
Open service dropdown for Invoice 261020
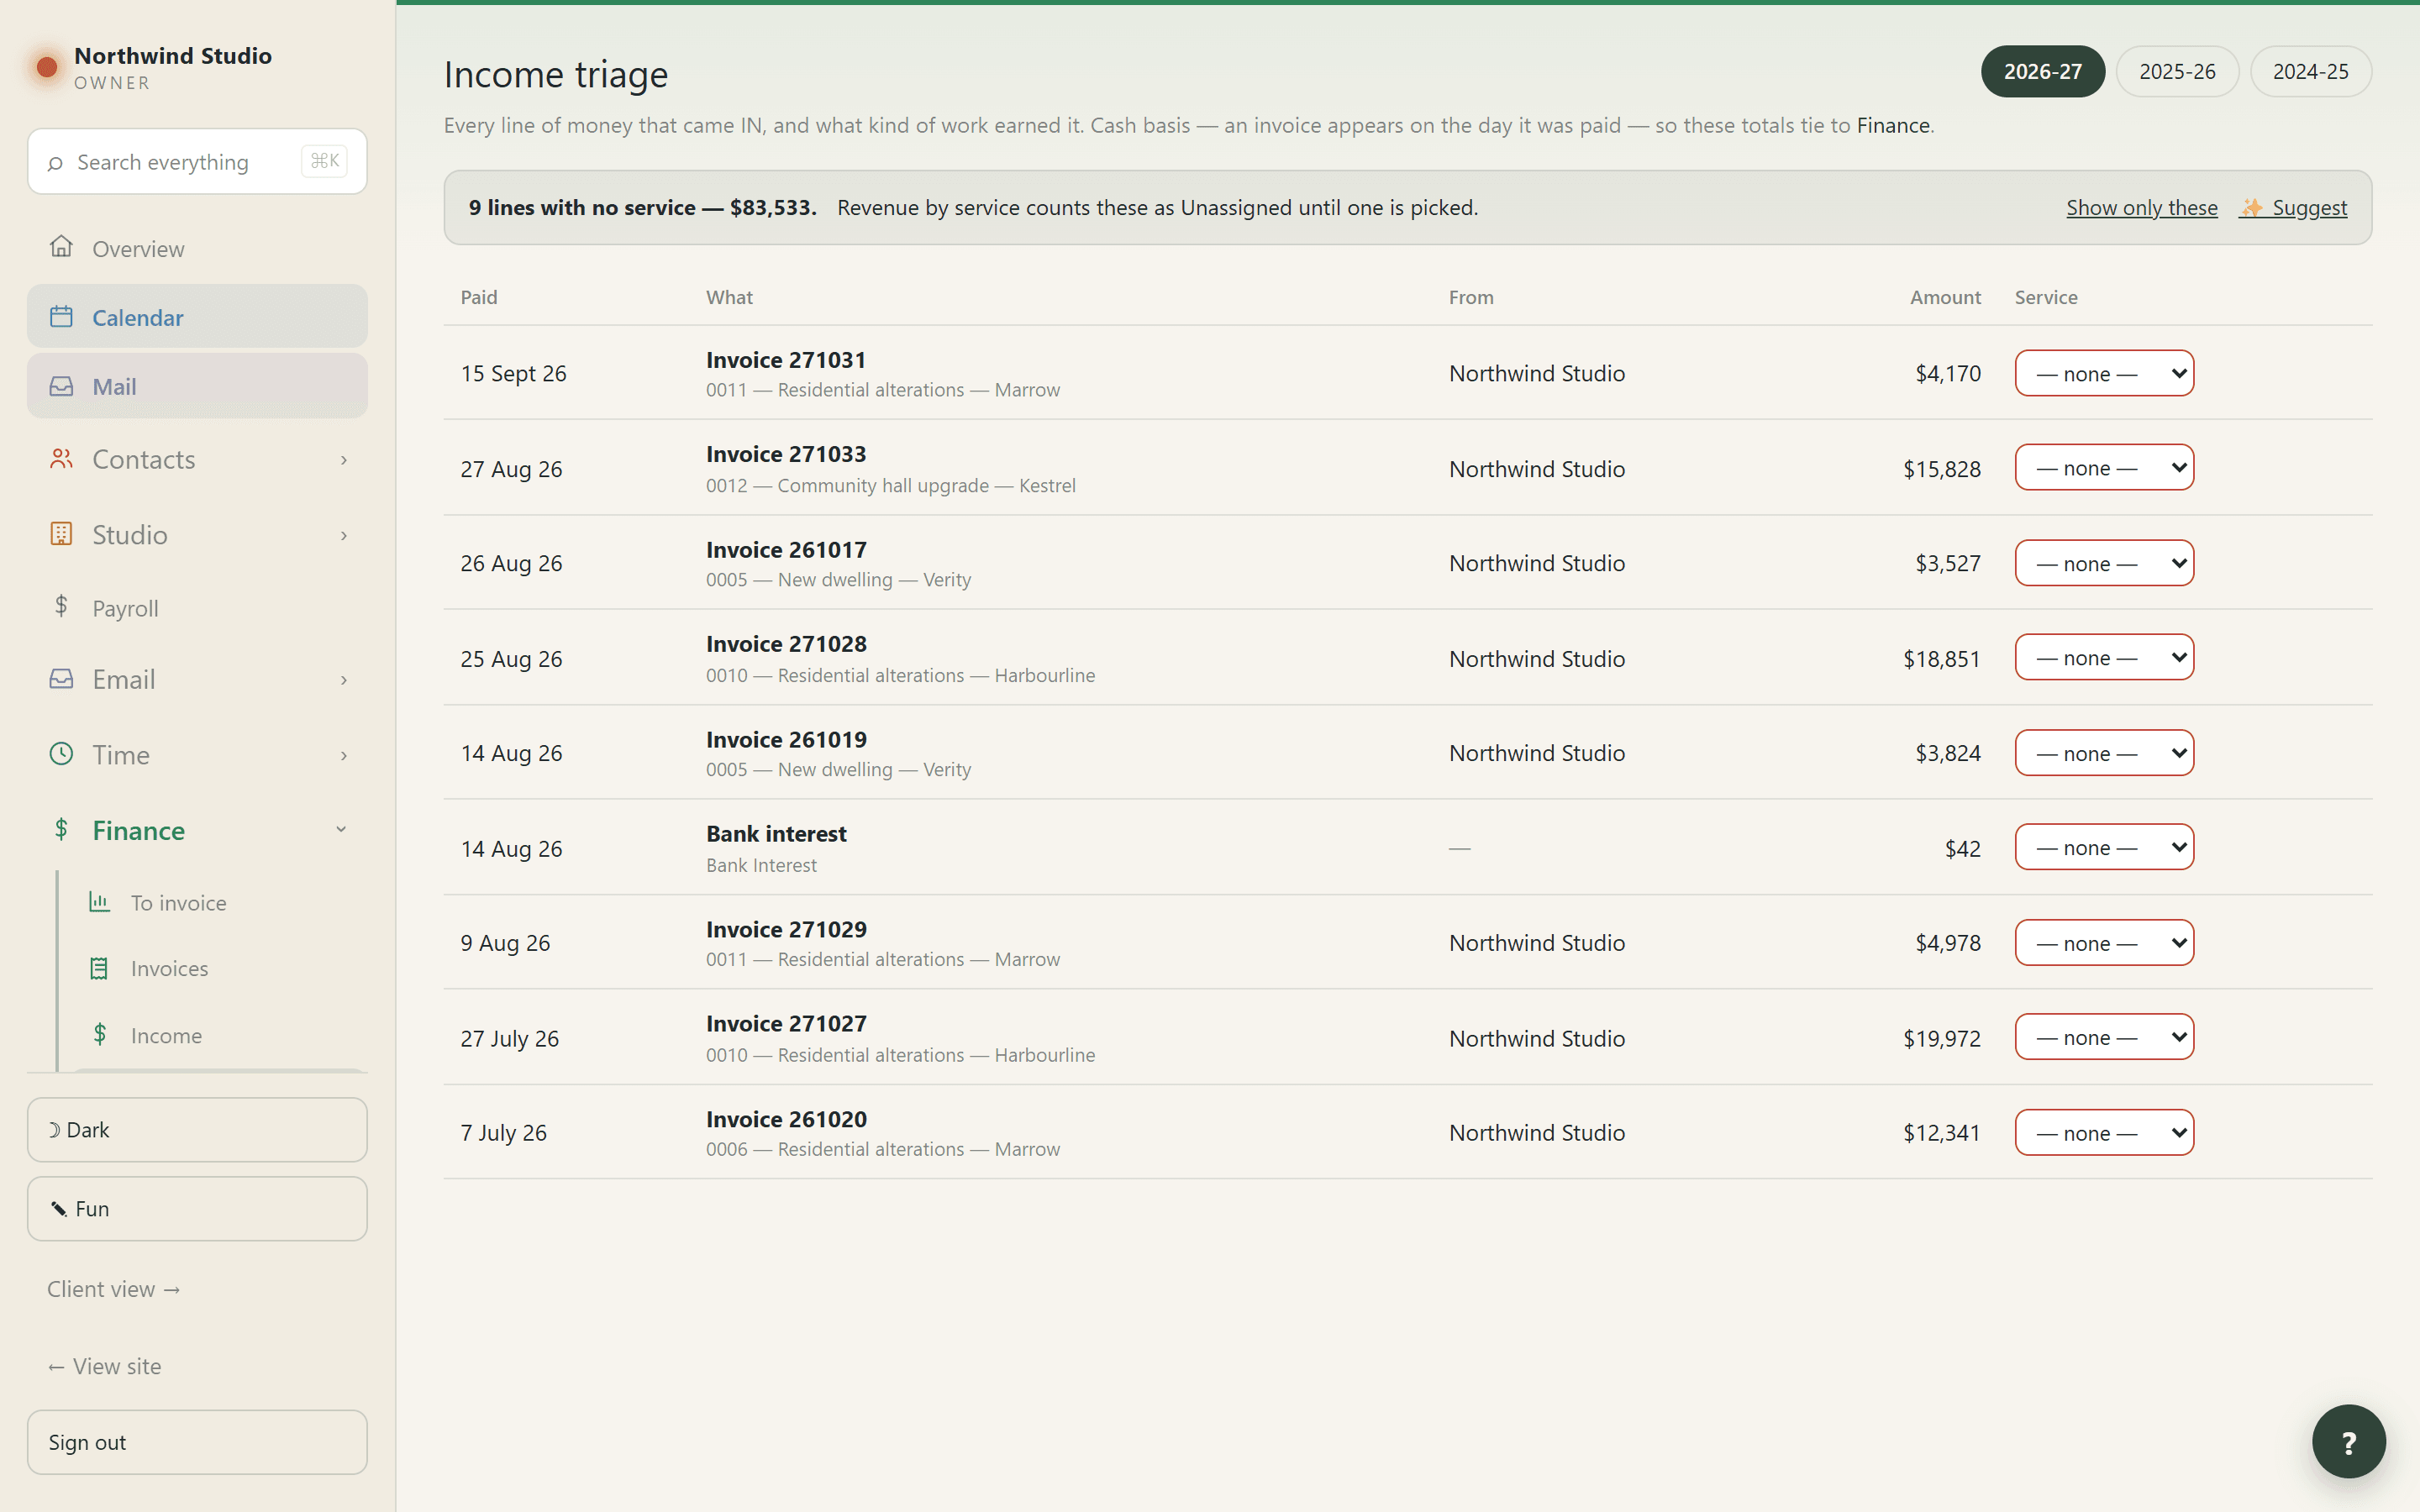2104,1133
